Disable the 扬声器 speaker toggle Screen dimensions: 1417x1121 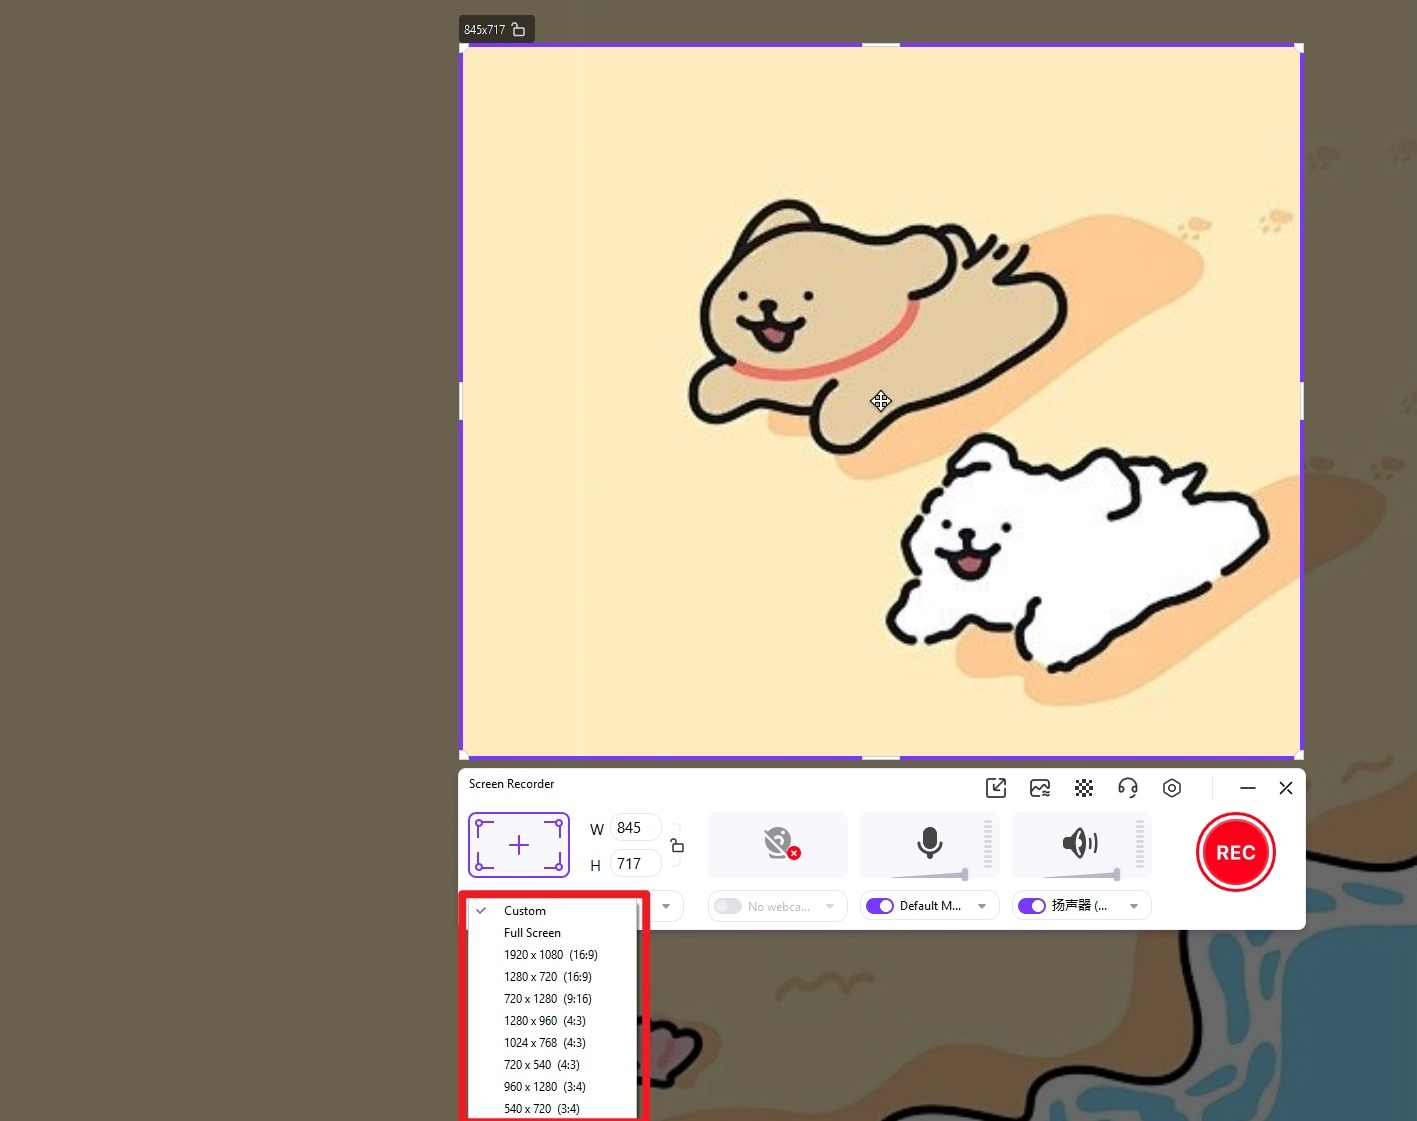point(1032,906)
